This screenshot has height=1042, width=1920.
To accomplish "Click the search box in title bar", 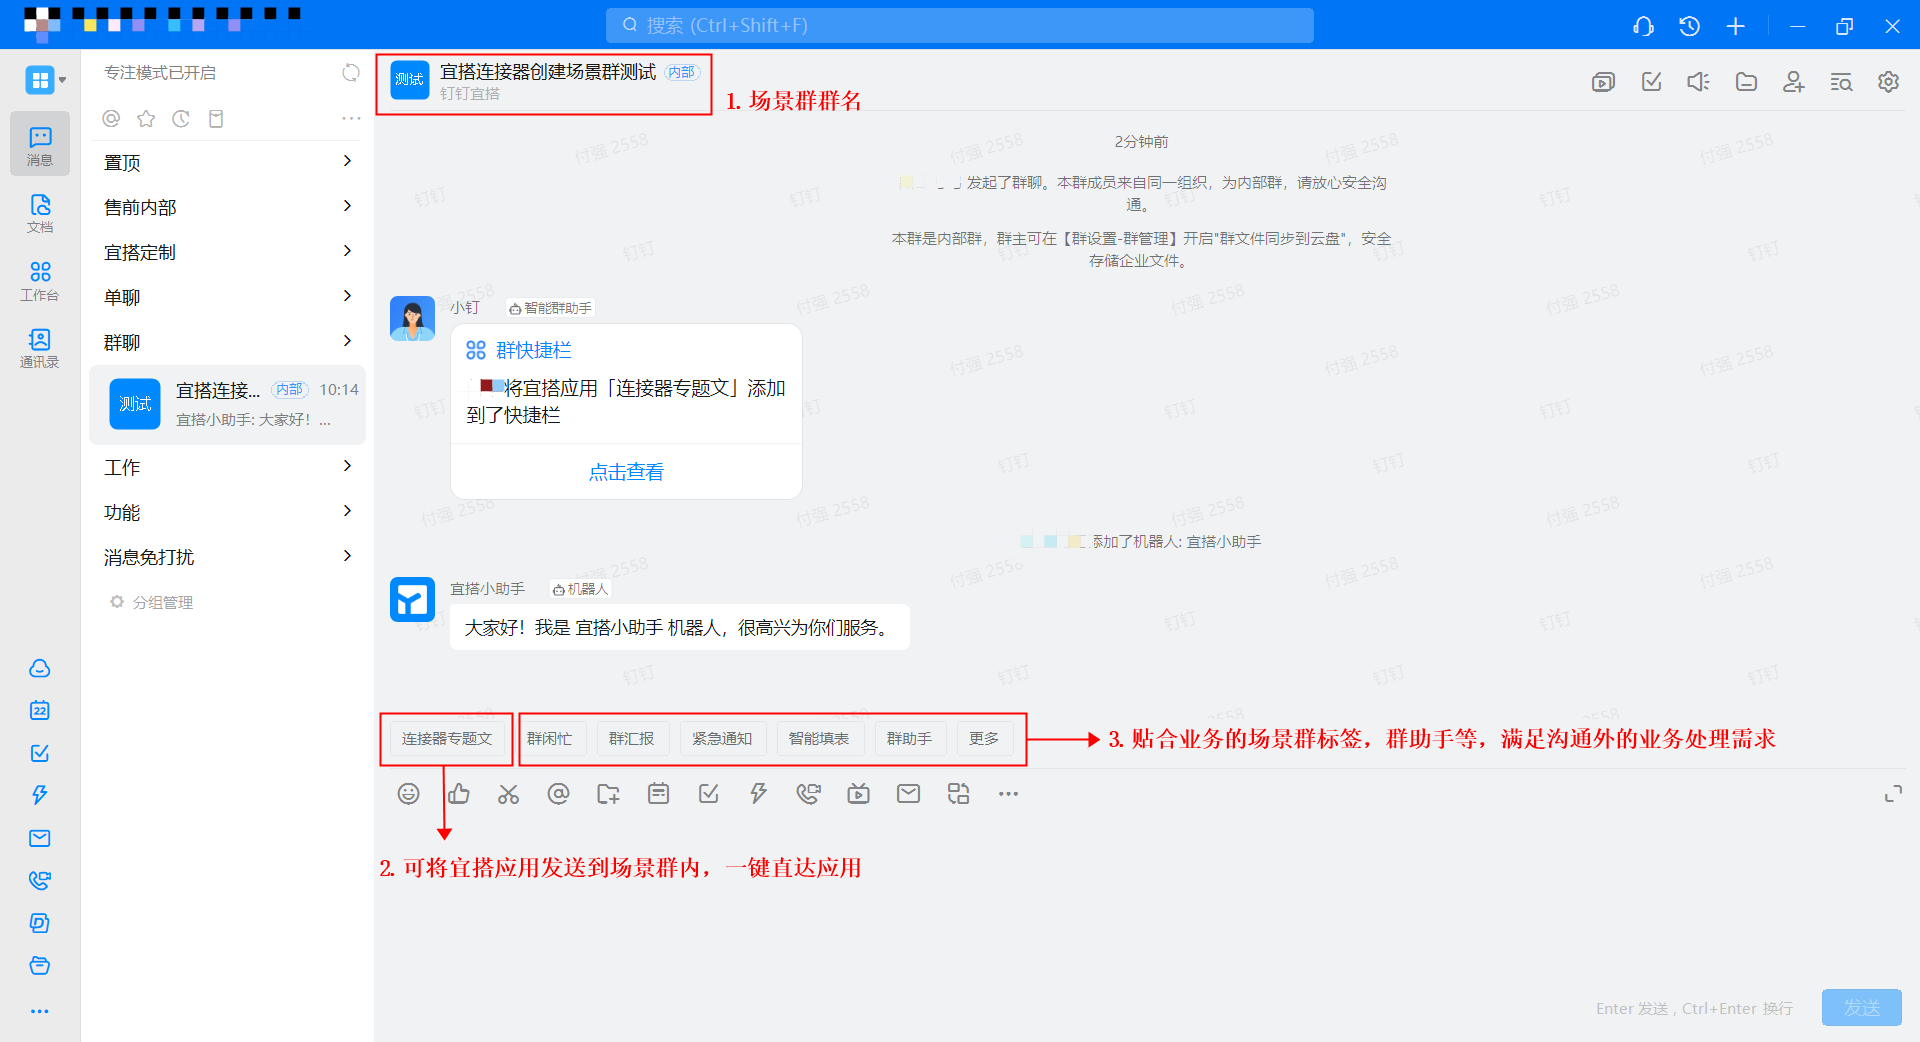I will coord(960,26).
